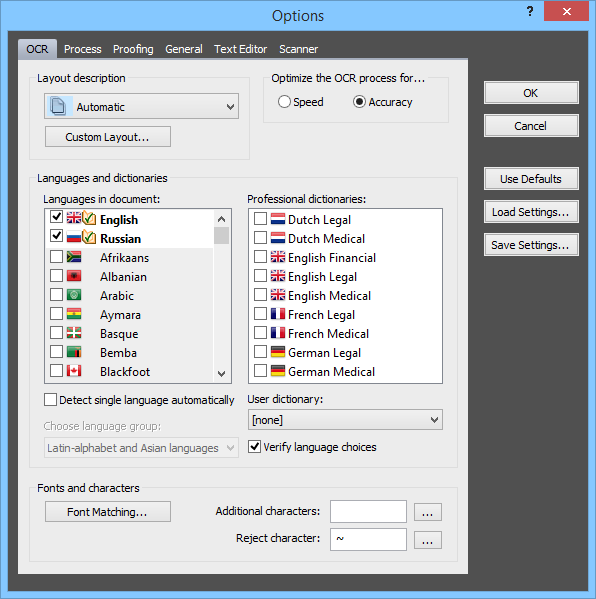
Task: Click the Canadian flag beside Blackfoot
Action: (74, 370)
